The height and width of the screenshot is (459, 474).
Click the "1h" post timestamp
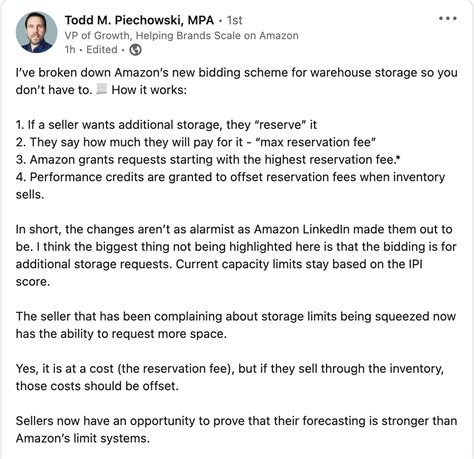pyautogui.click(x=70, y=50)
